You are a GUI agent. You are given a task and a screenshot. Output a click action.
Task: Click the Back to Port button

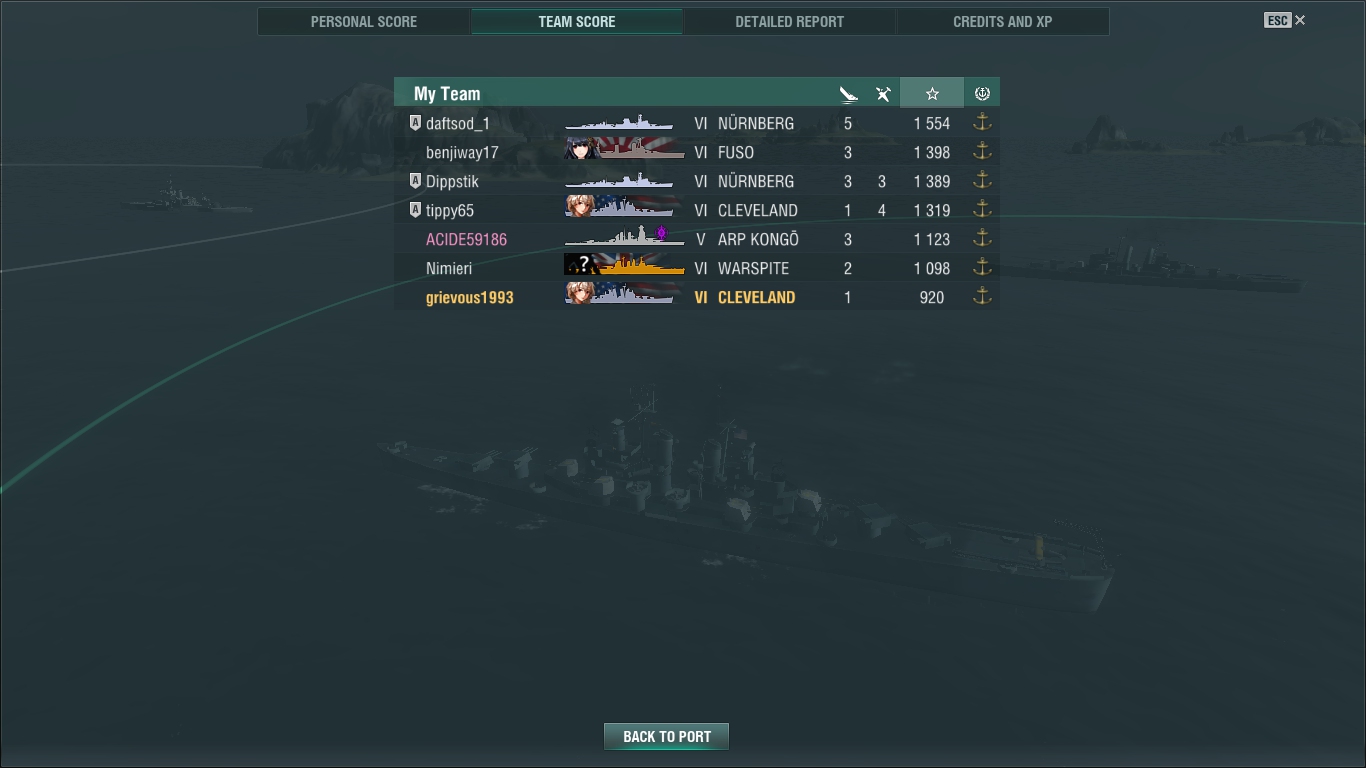pos(666,736)
